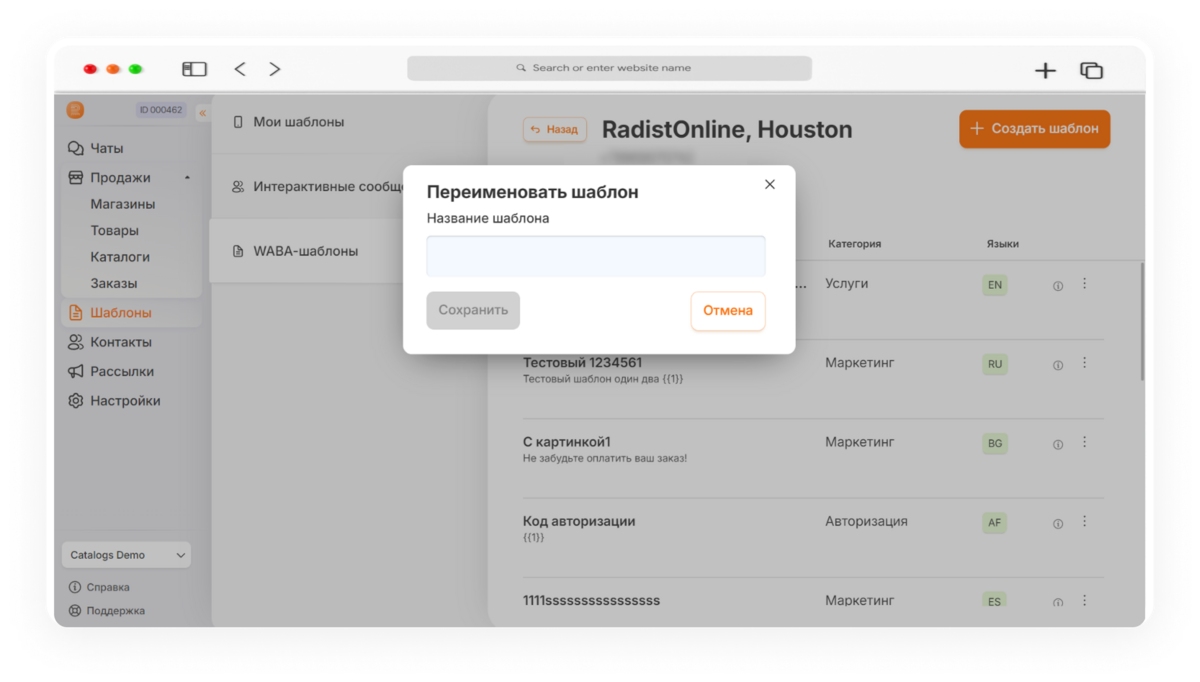The image size is (1200, 682).
Task: Click the browser address search bar
Action: [x=609, y=68]
